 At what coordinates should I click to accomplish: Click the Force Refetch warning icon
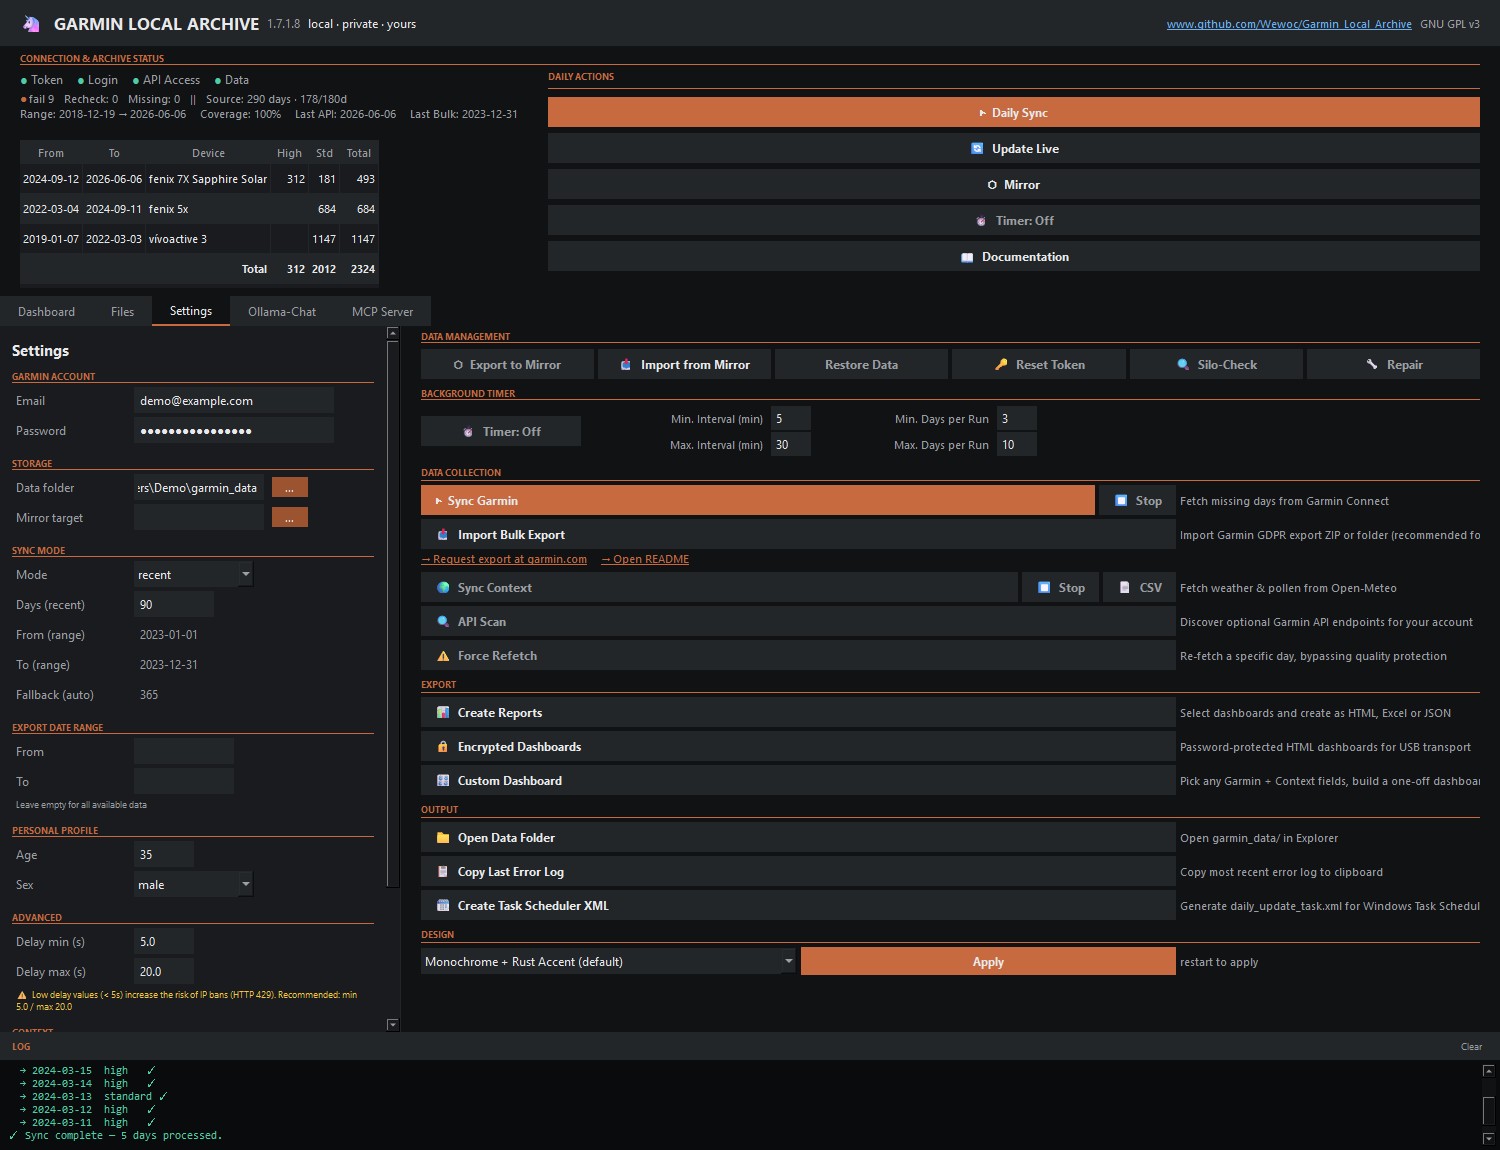tap(443, 656)
